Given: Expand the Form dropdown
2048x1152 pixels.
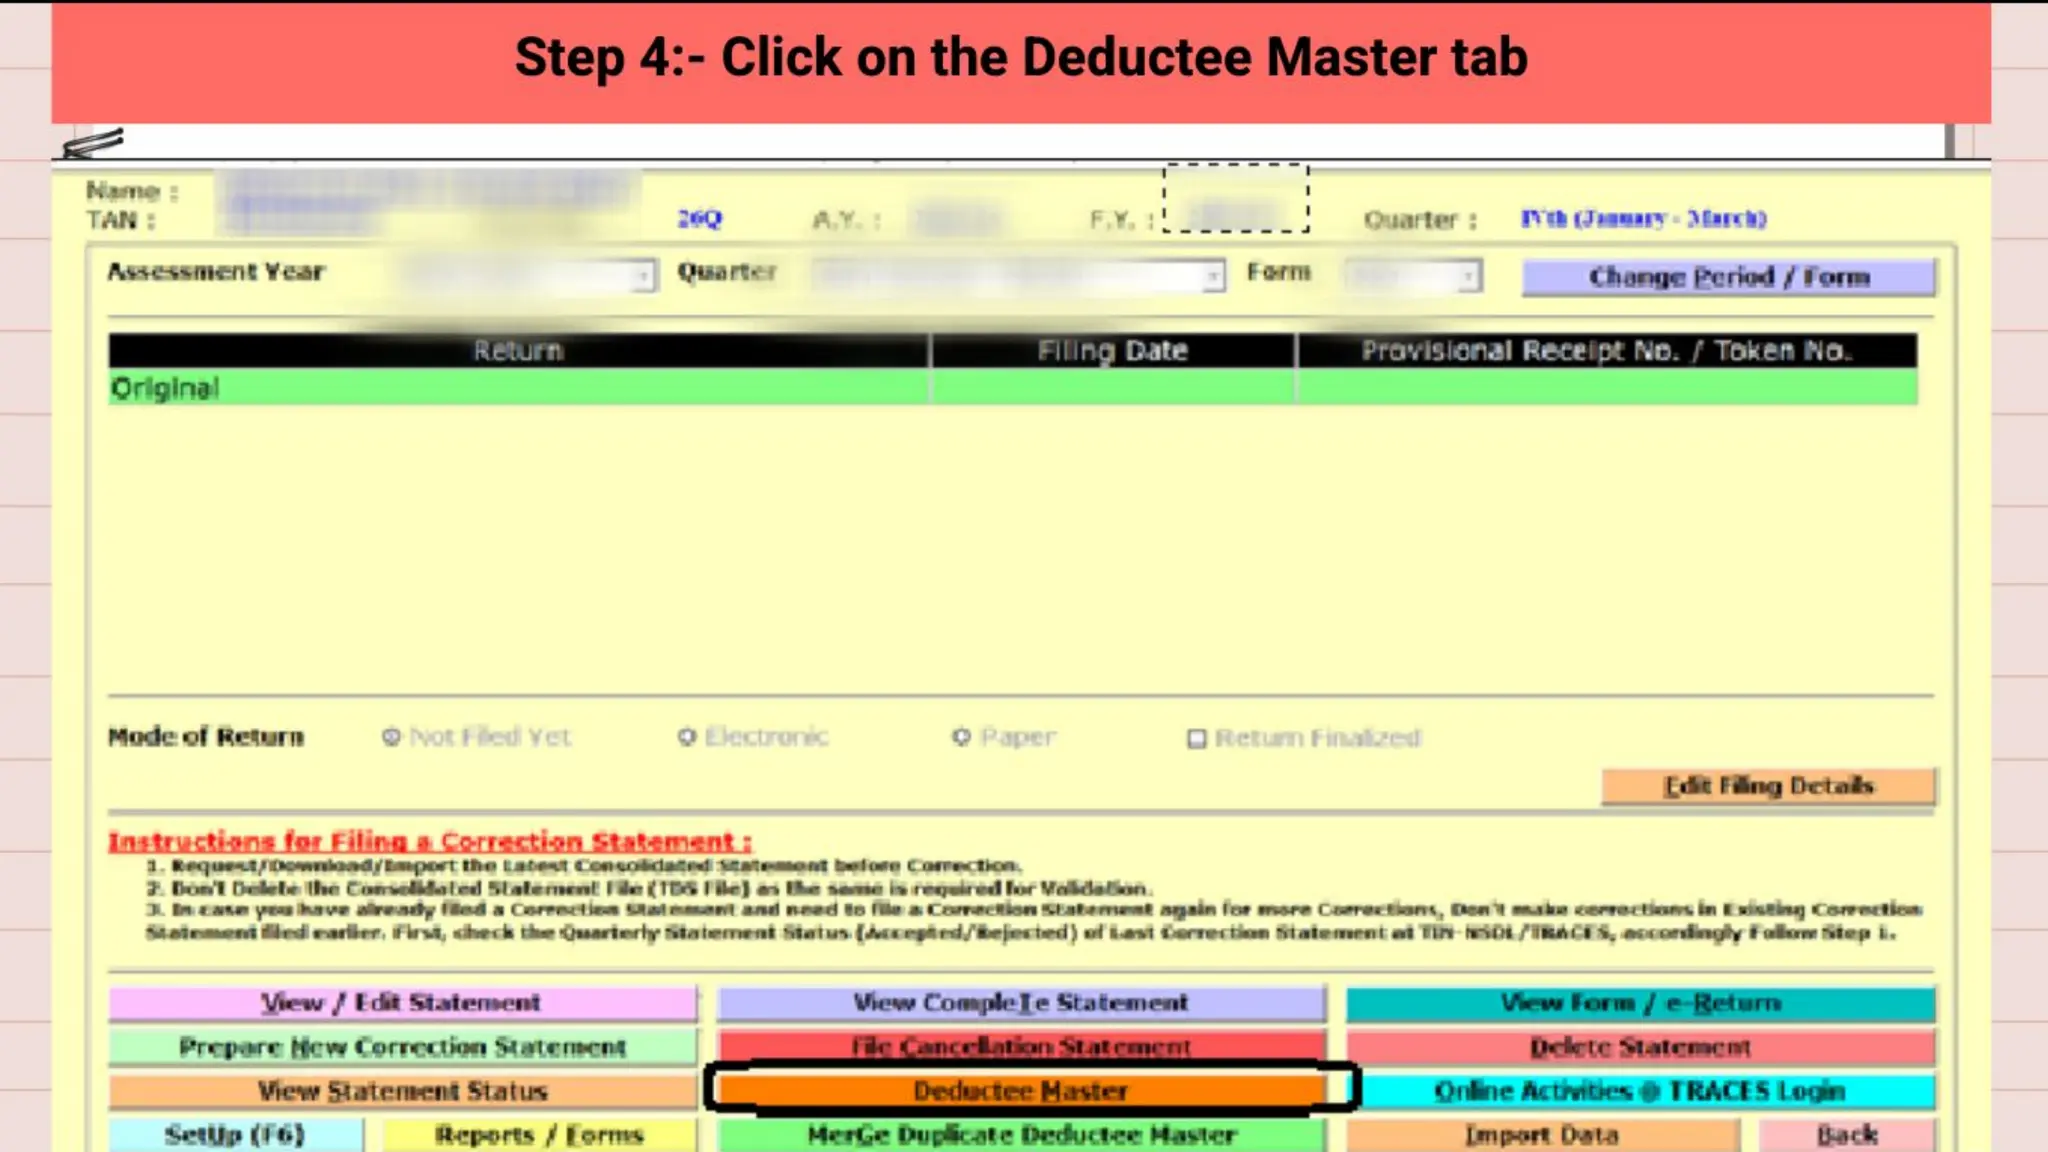Looking at the screenshot, I should point(1468,275).
